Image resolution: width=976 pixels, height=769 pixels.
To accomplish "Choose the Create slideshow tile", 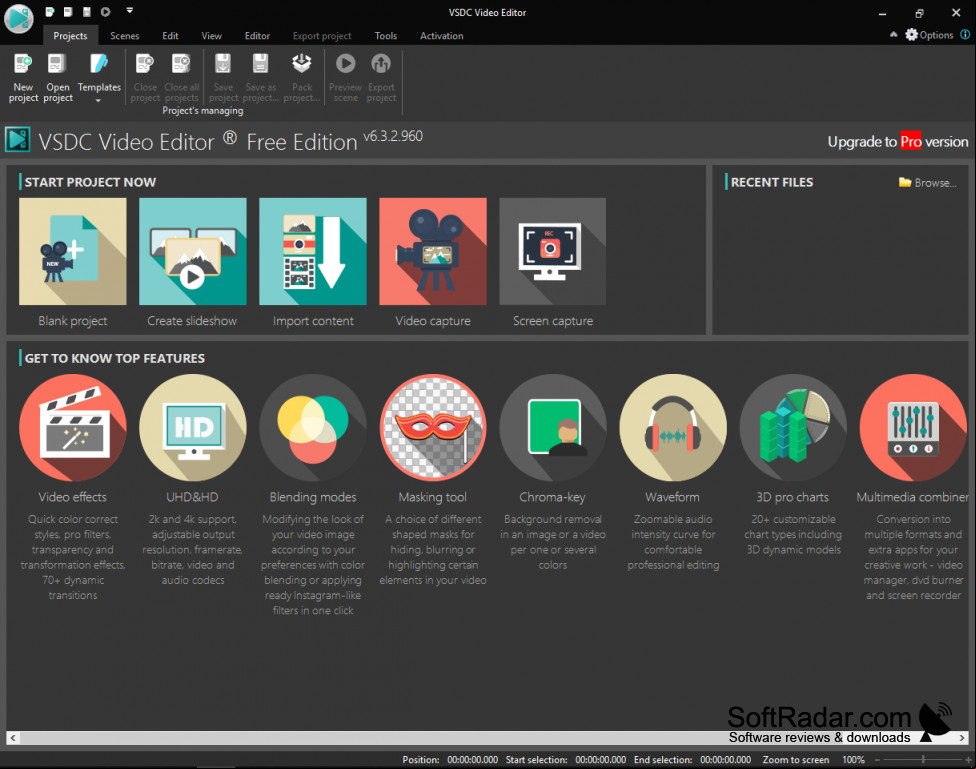I will tap(193, 252).
